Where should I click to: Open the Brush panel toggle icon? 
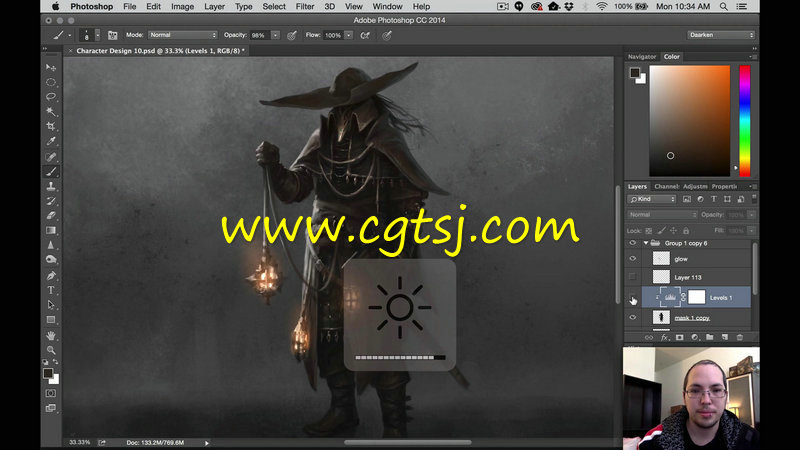(113, 35)
